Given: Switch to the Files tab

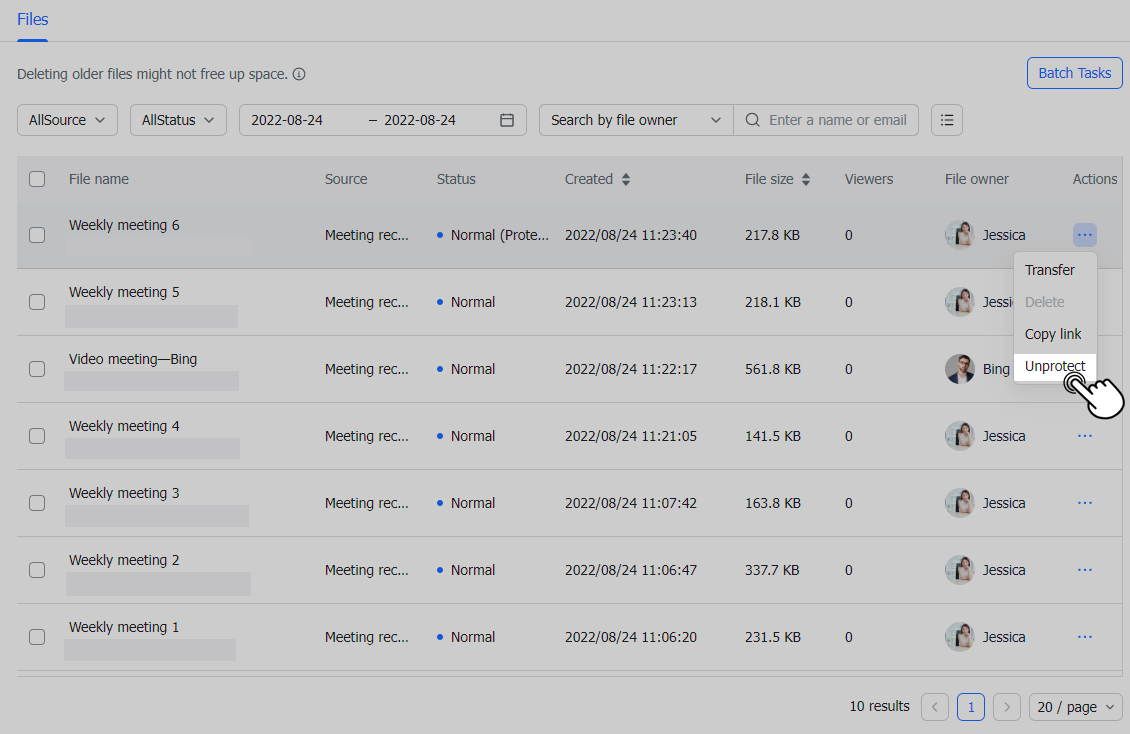Looking at the screenshot, I should point(32,19).
